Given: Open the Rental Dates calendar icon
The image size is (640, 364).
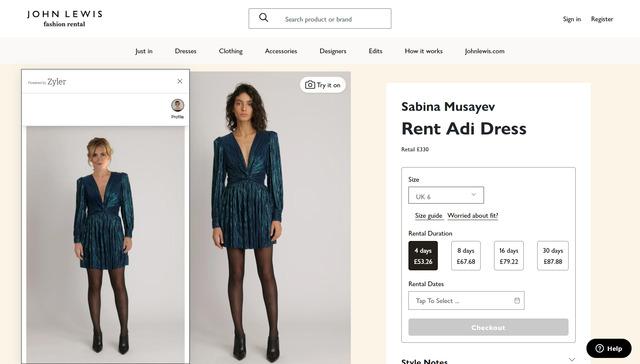Looking at the screenshot, I should tap(517, 300).
